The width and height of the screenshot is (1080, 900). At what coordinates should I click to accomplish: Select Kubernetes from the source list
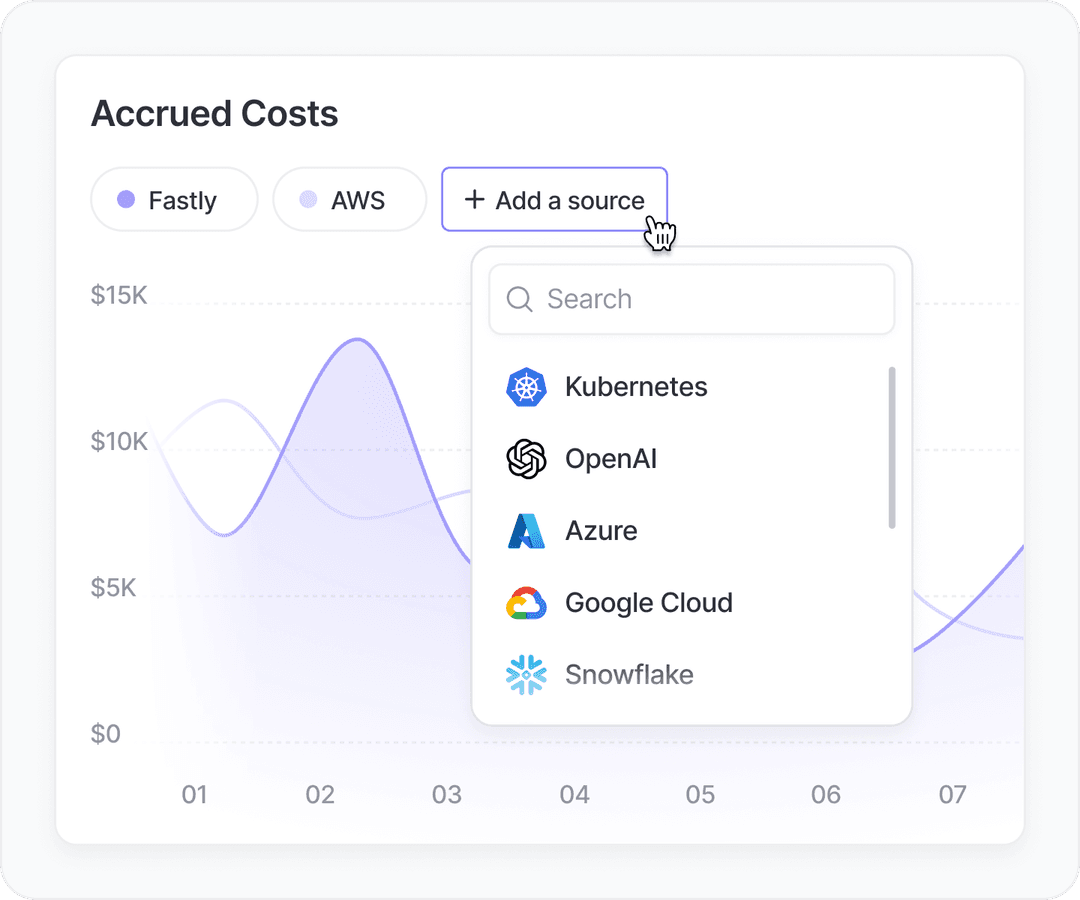click(636, 387)
